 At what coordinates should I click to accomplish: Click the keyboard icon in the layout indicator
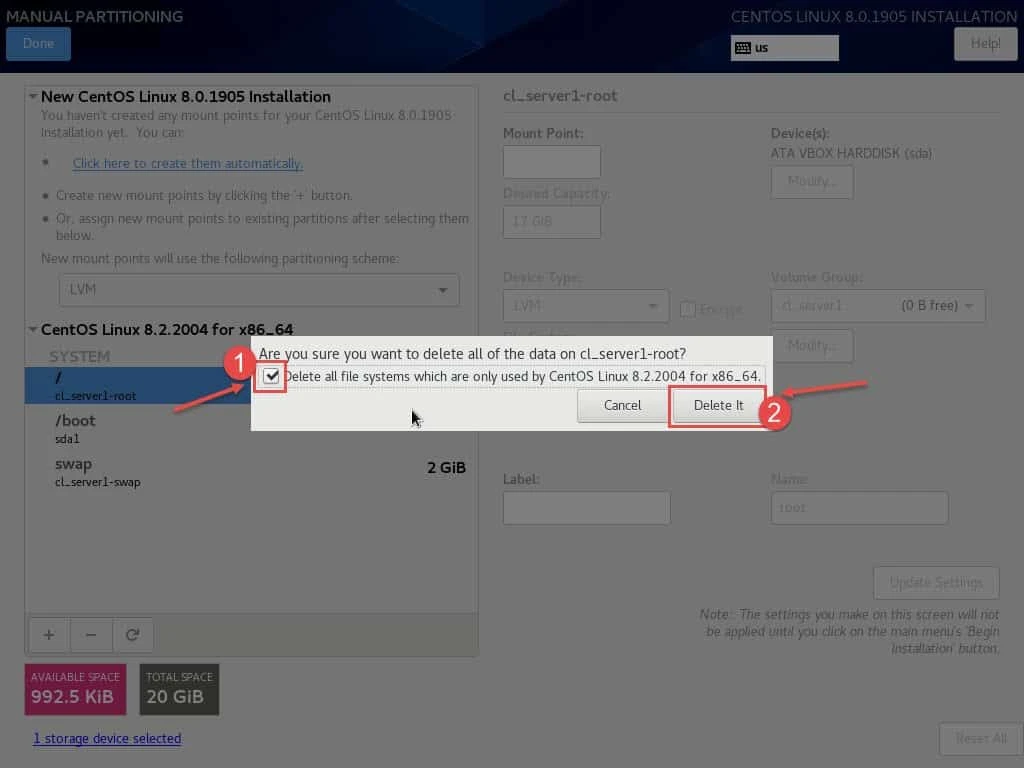click(x=742, y=47)
